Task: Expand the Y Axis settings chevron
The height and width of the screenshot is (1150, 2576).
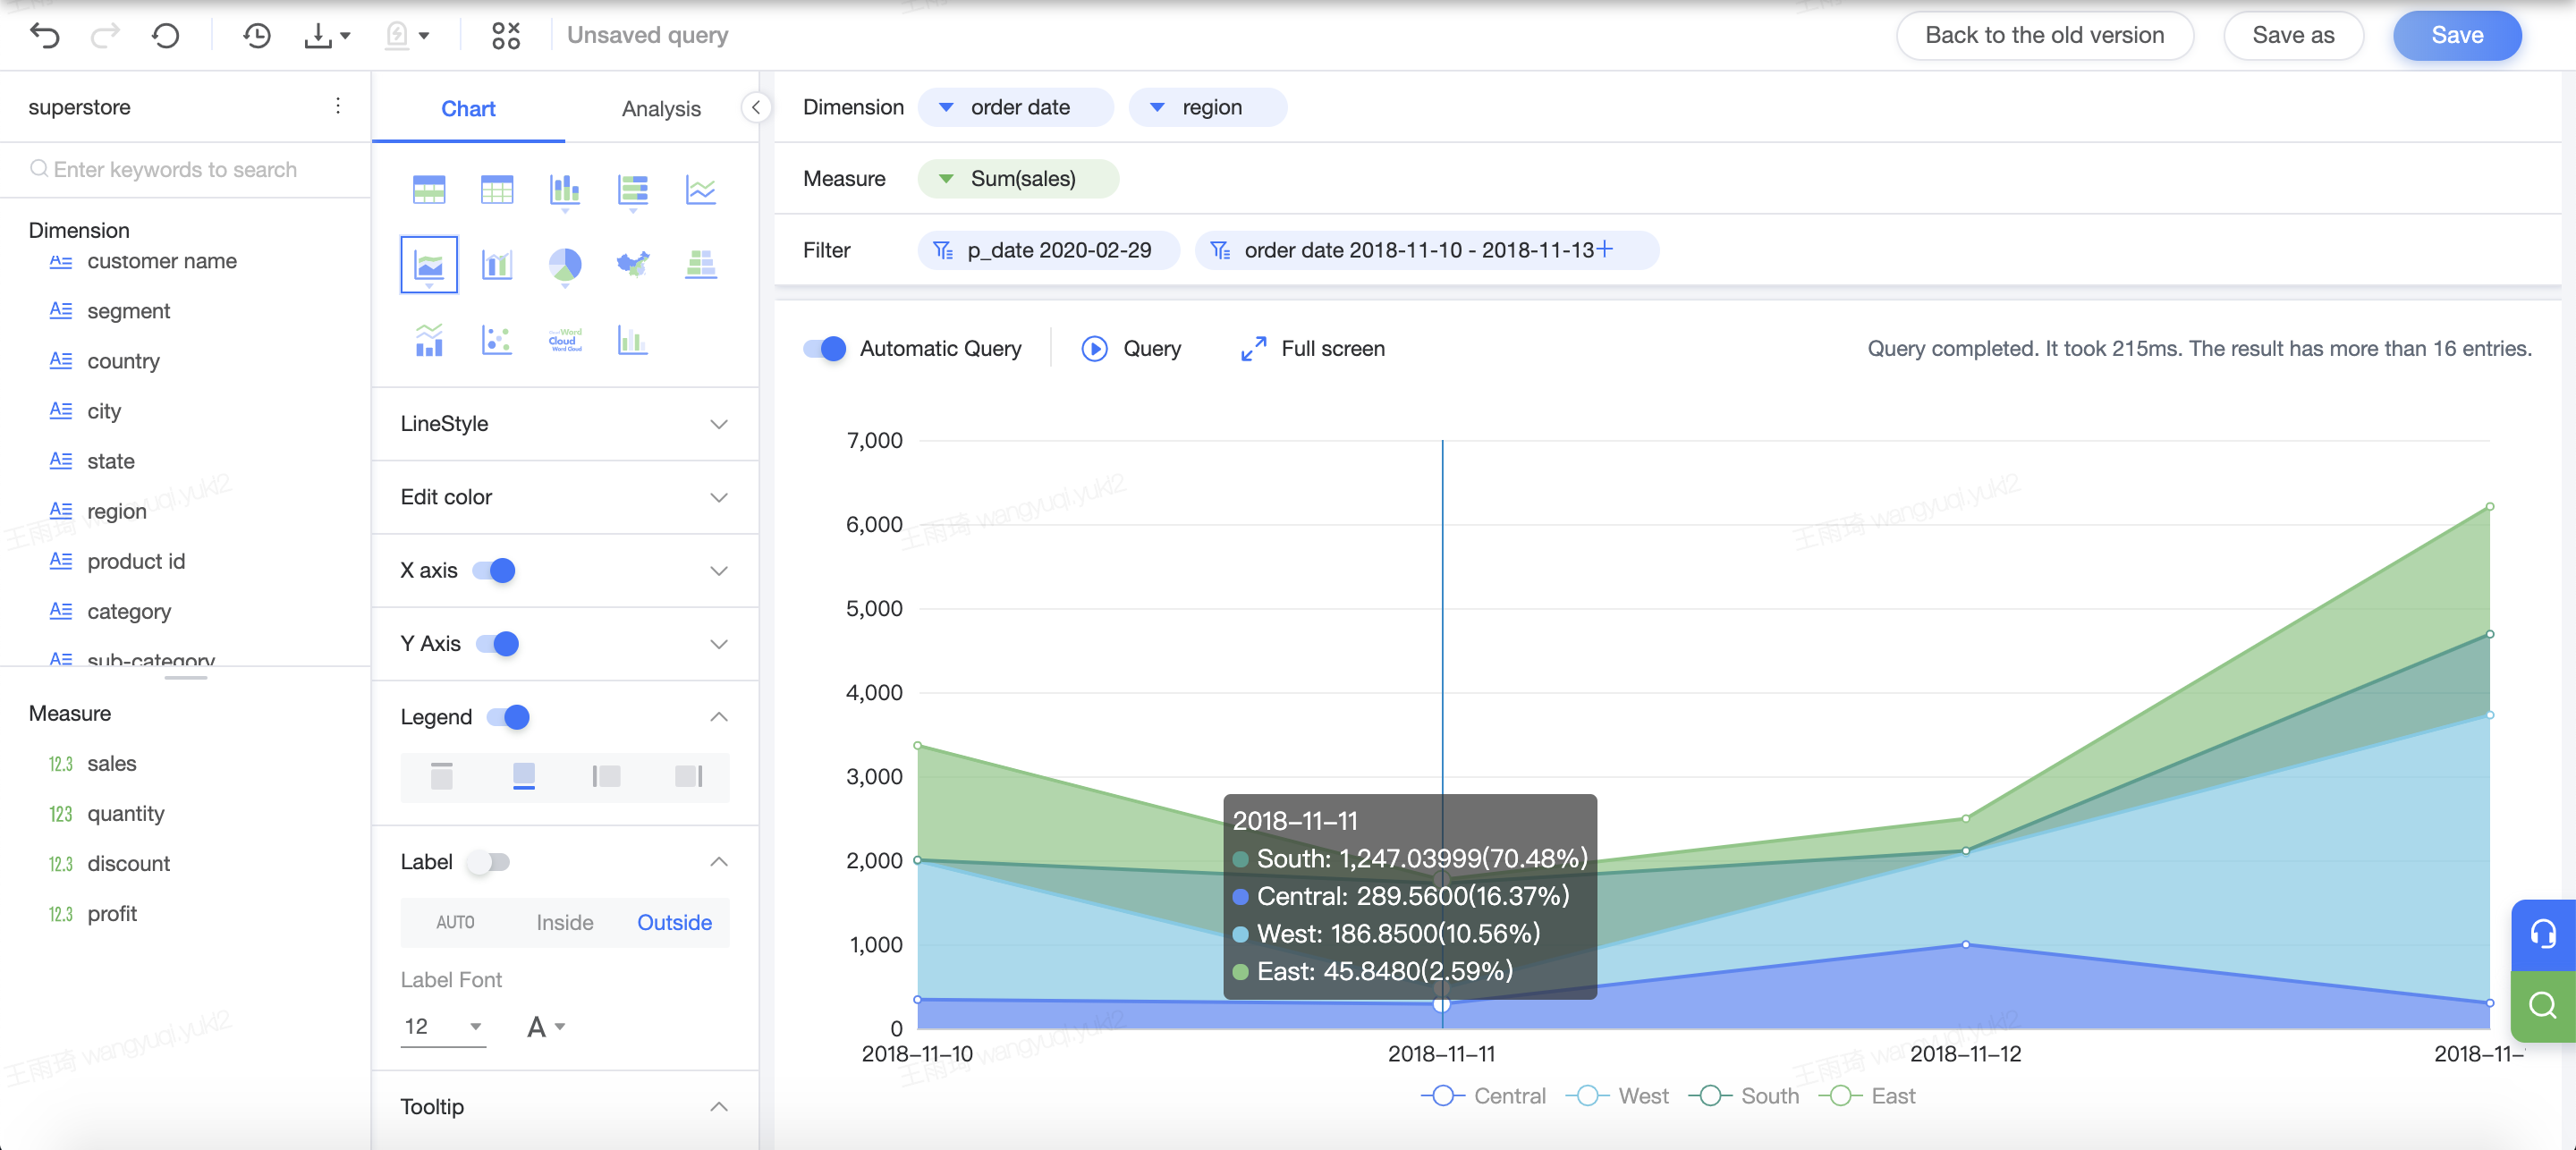Action: (x=719, y=643)
